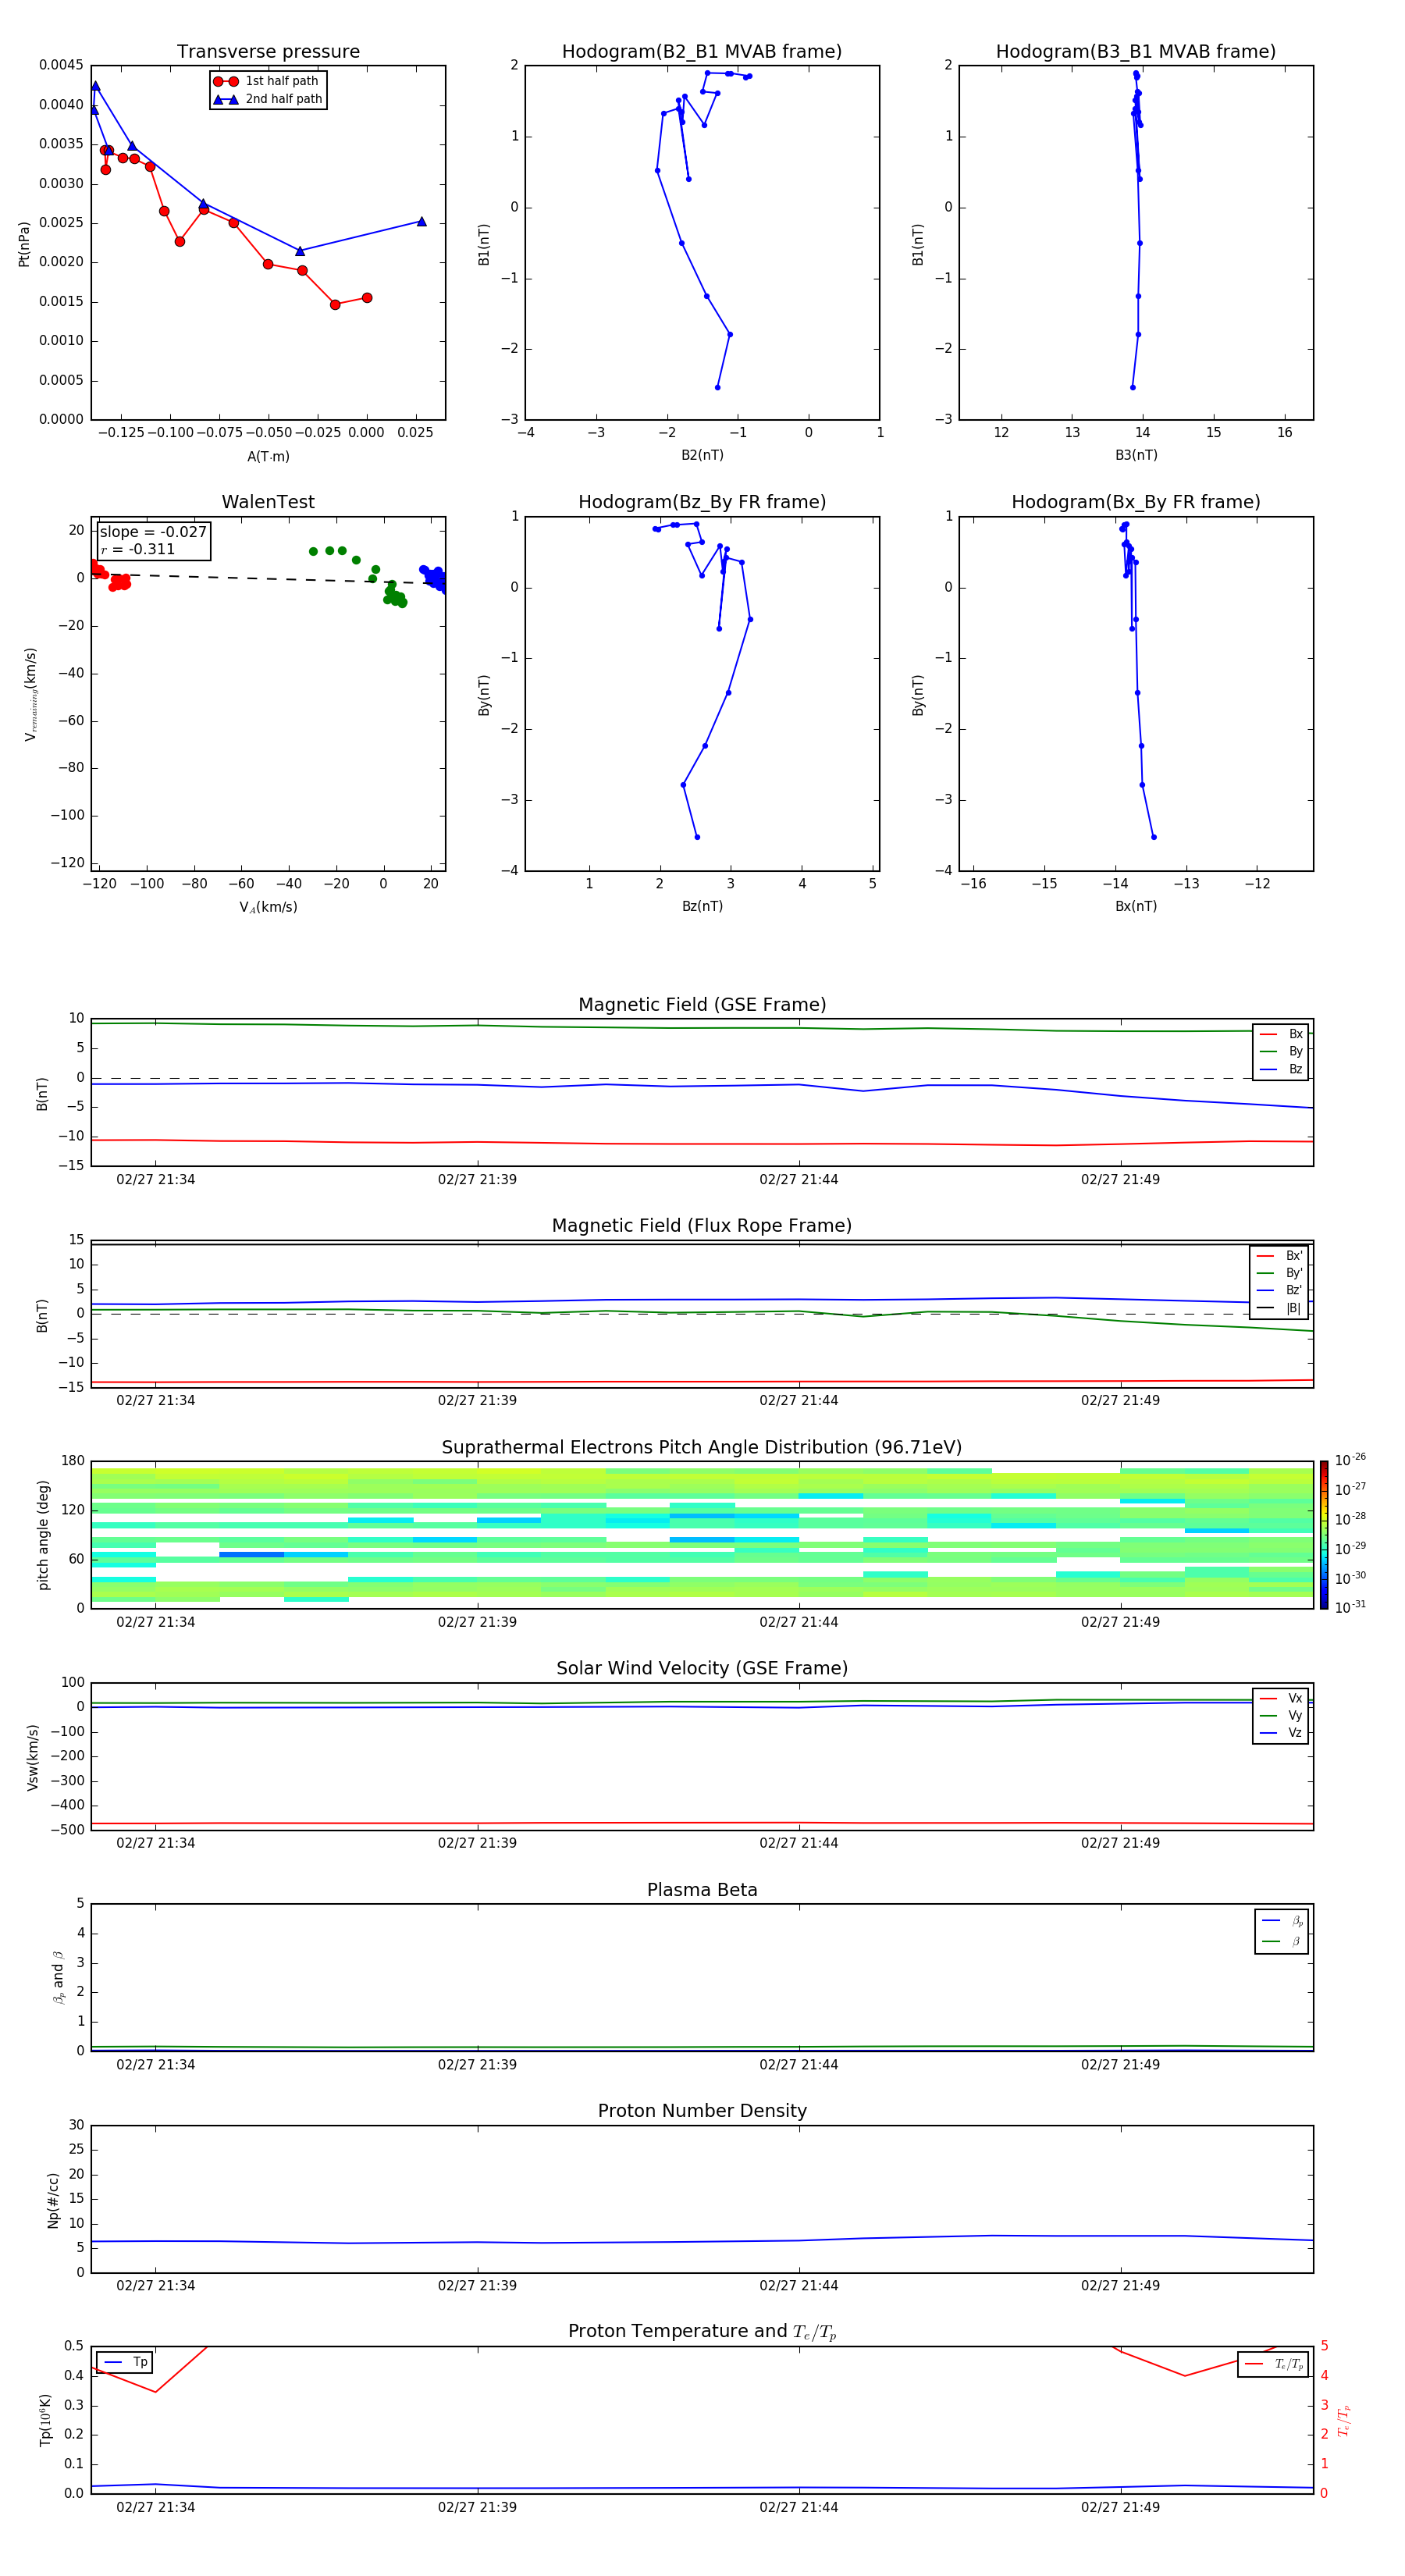Click the Proton Number Density title
This screenshot has width=1405, height=2576.
(x=702, y=2111)
